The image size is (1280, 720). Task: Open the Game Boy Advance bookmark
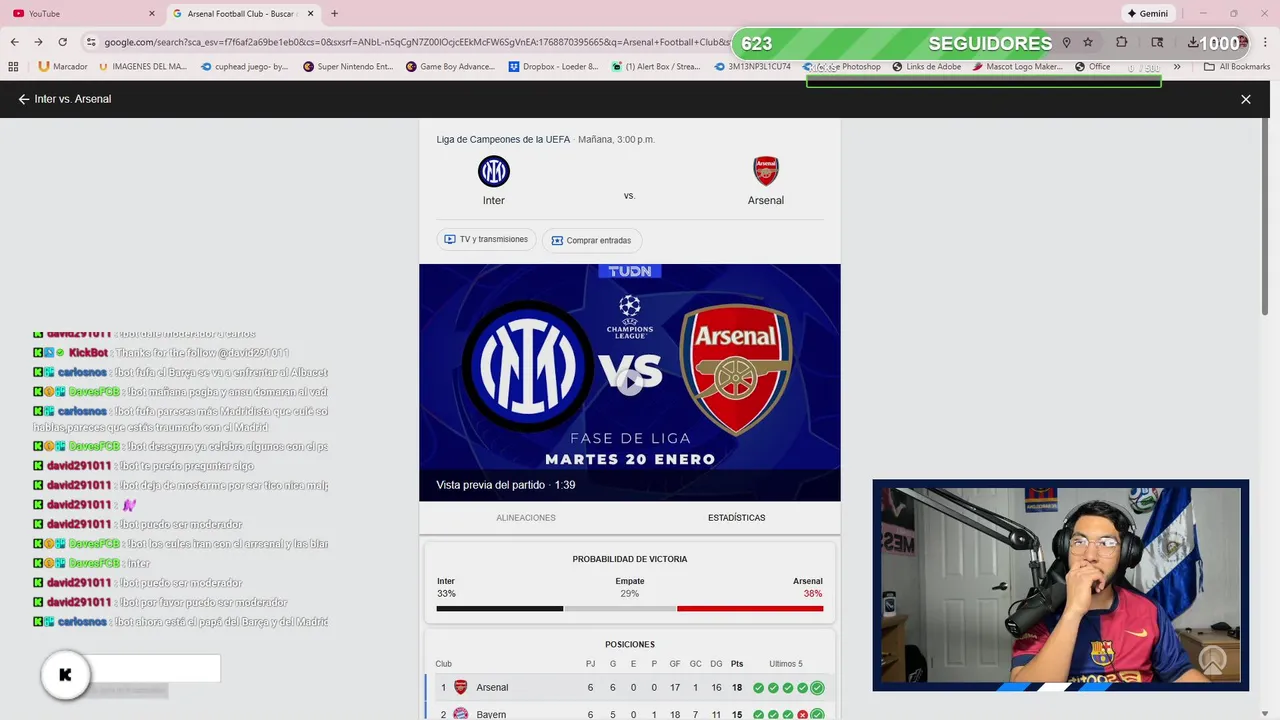coord(451,67)
